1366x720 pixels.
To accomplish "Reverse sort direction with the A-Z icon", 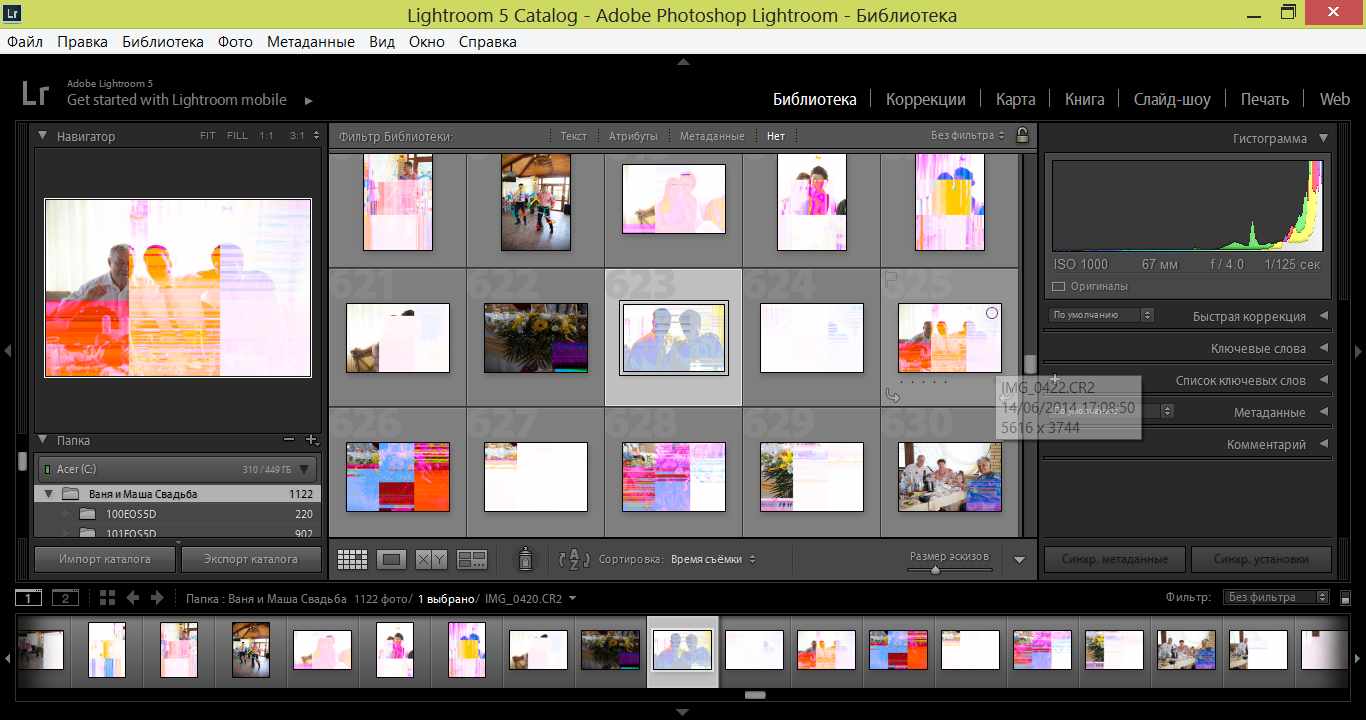I will click(x=574, y=560).
